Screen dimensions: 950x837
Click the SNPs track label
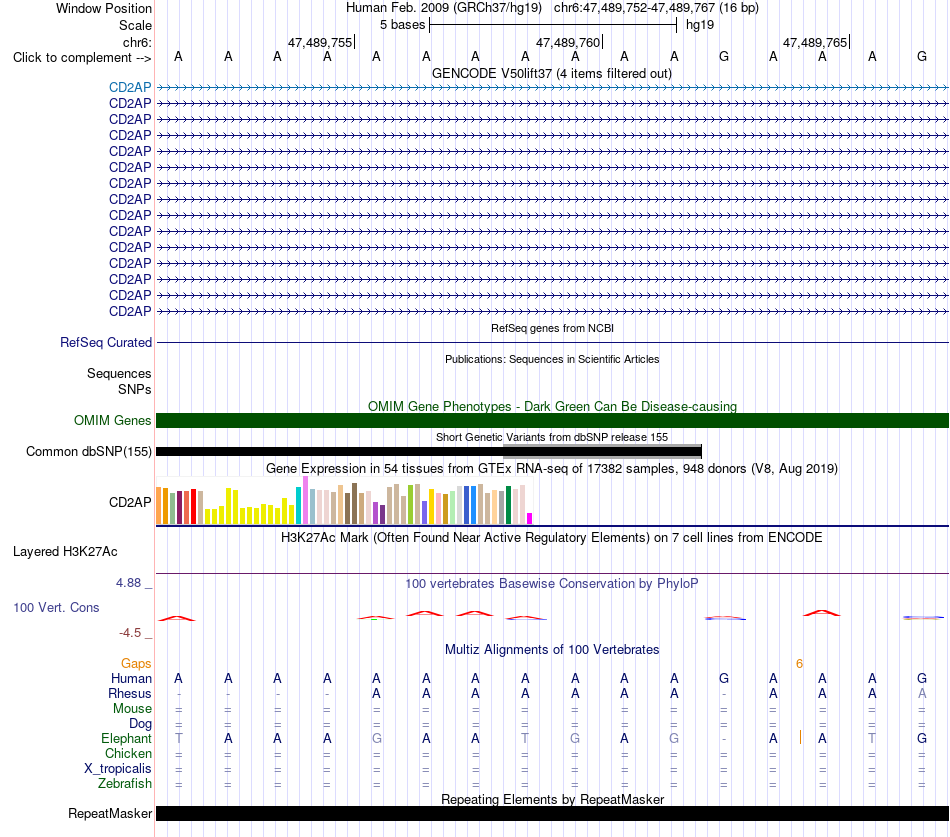pos(135,389)
